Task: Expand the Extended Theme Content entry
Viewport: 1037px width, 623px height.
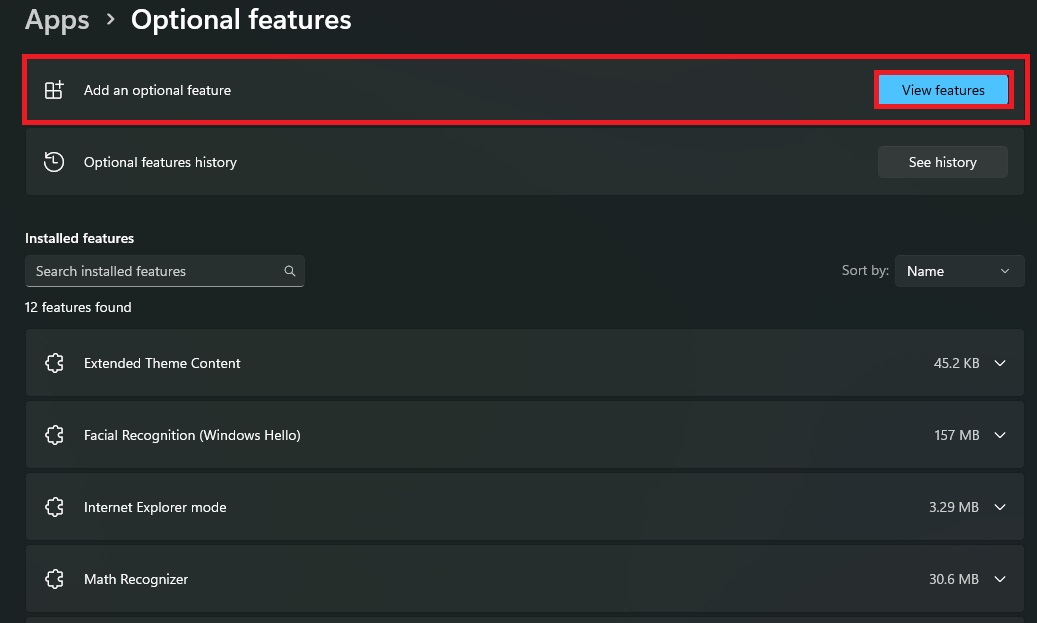Action: [x=1000, y=364]
